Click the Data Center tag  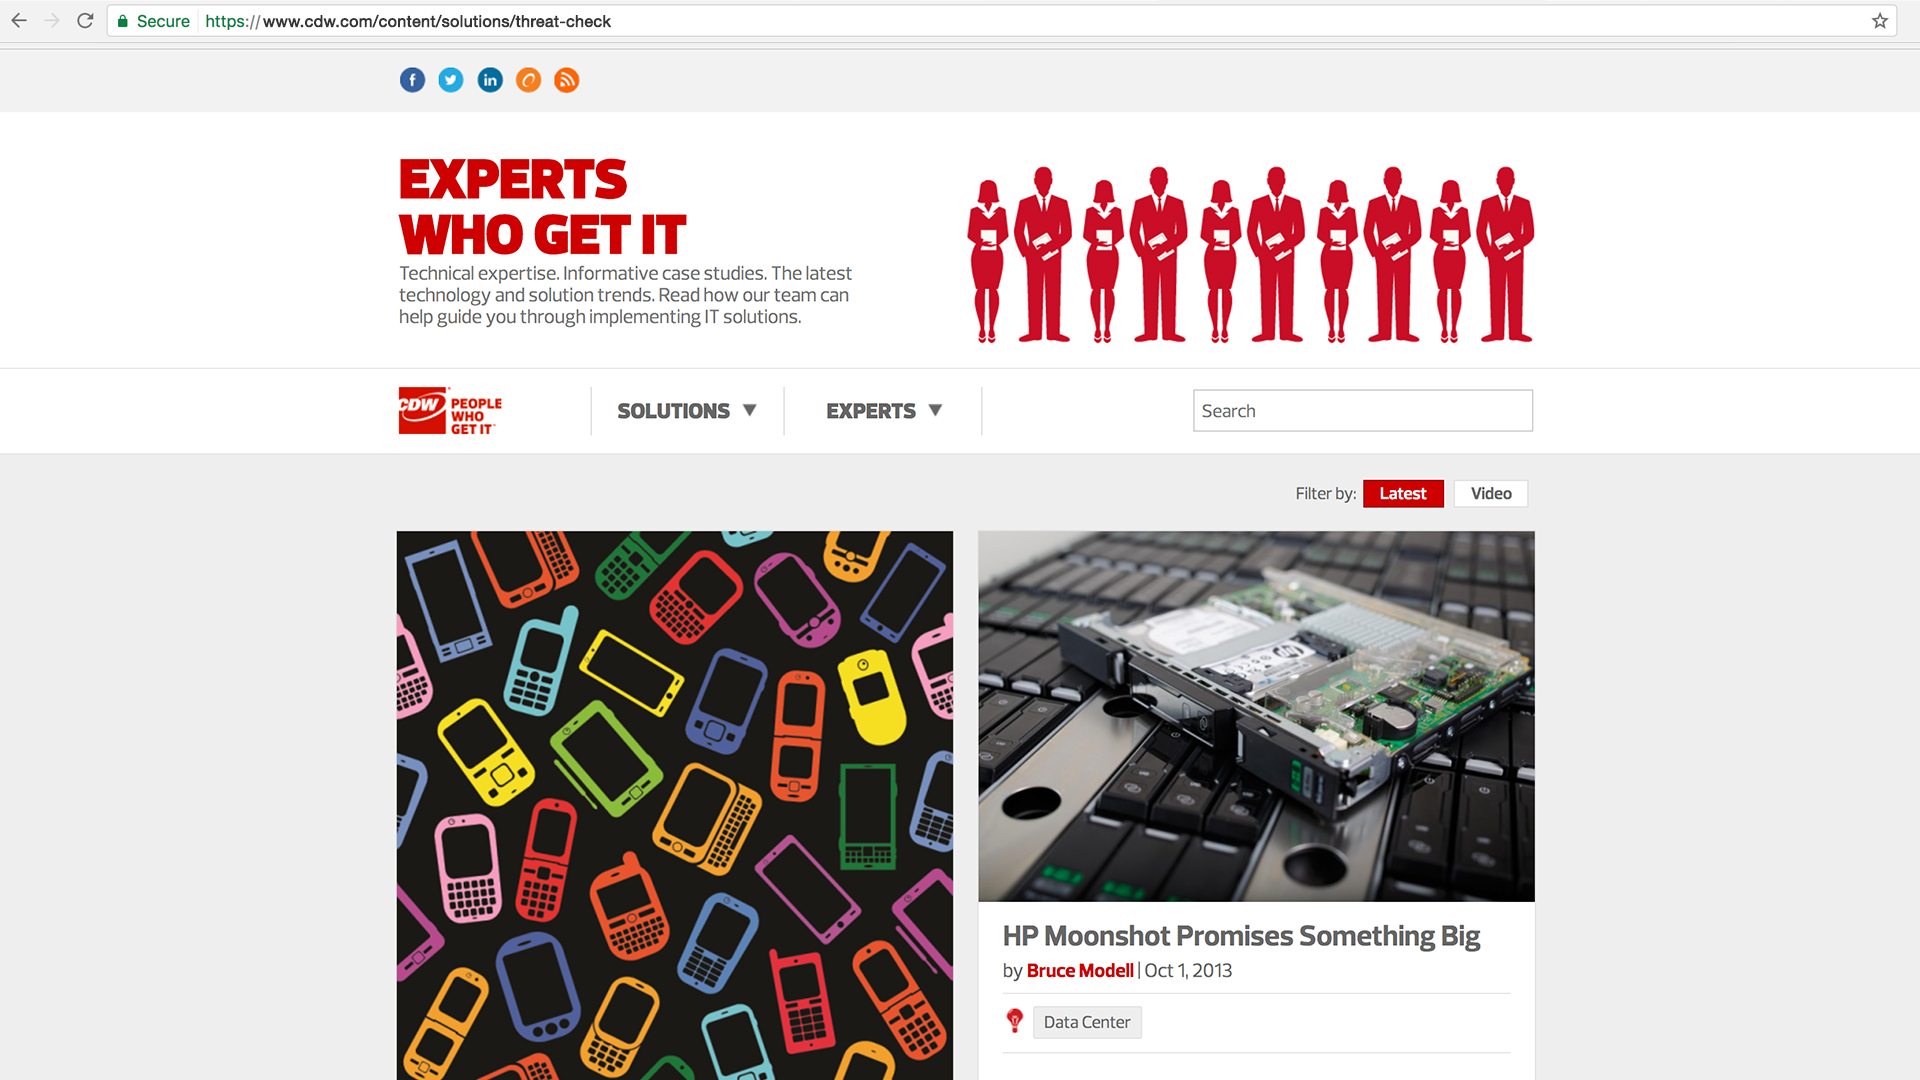point(1087,1022)
